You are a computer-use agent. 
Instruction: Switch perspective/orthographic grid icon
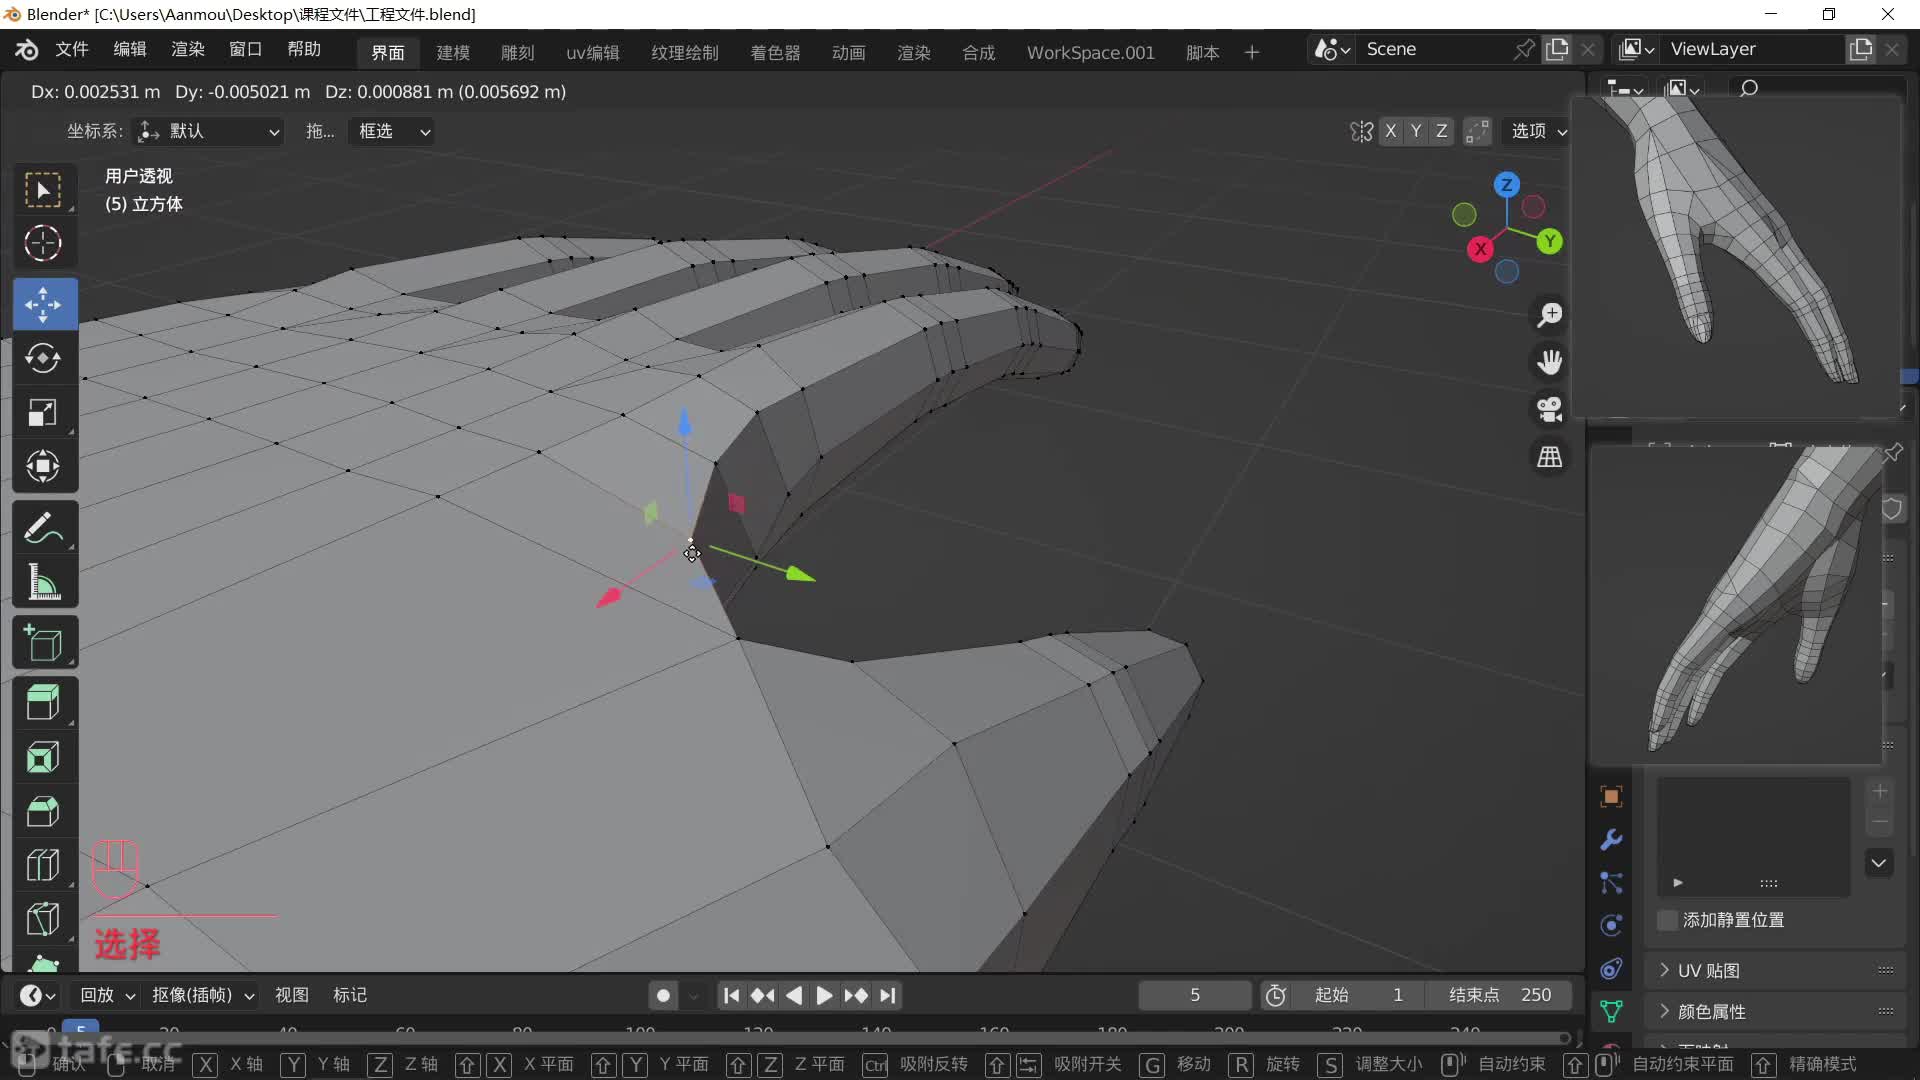click(1550, 457)
